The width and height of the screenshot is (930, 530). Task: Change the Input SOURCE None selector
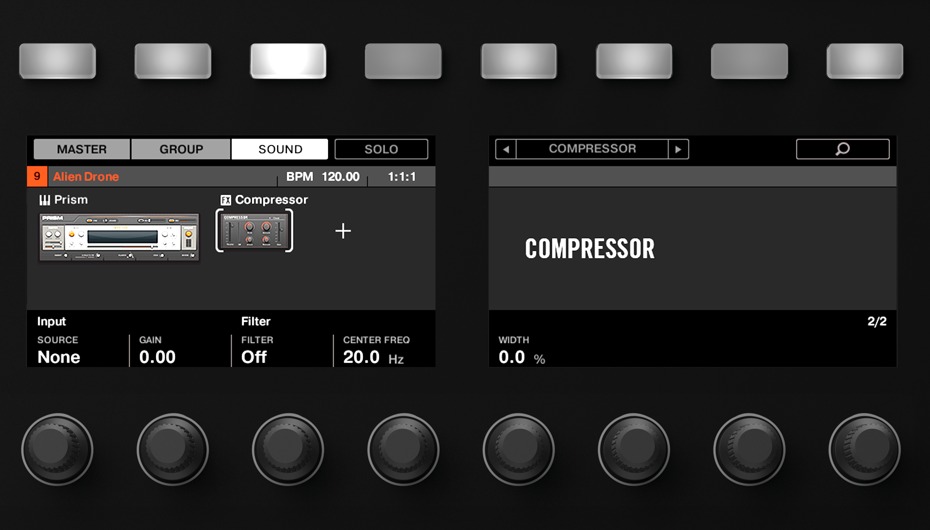pos(59,357)
